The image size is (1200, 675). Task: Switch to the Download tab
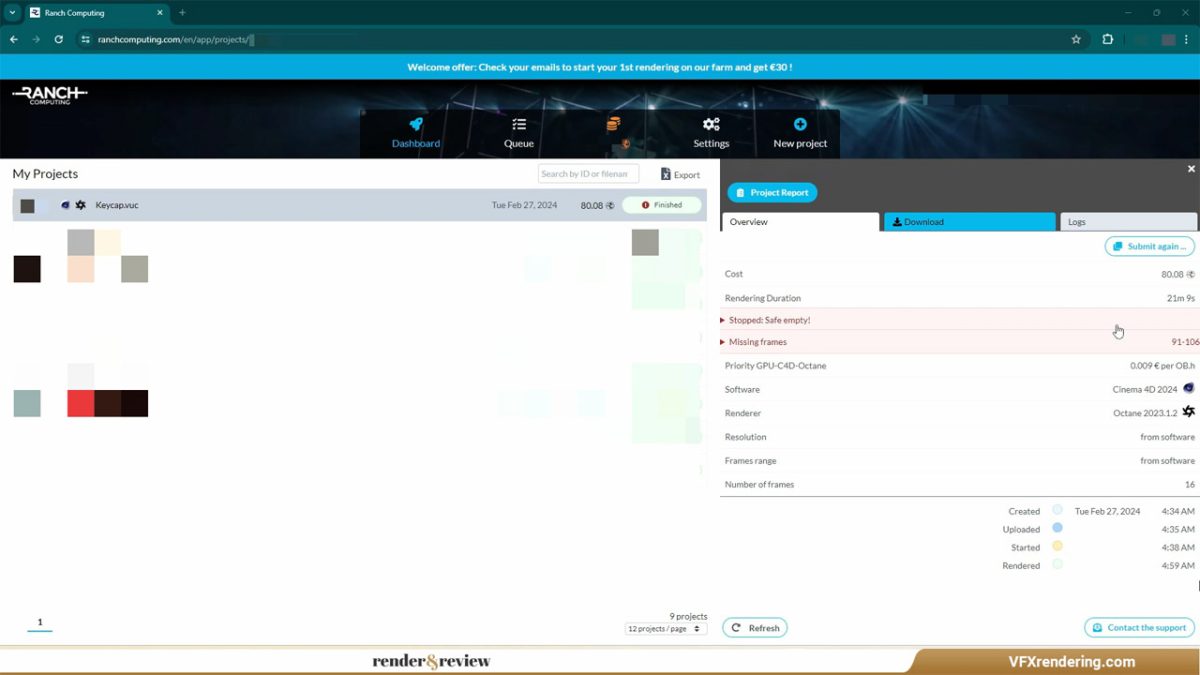click(968, 222)
